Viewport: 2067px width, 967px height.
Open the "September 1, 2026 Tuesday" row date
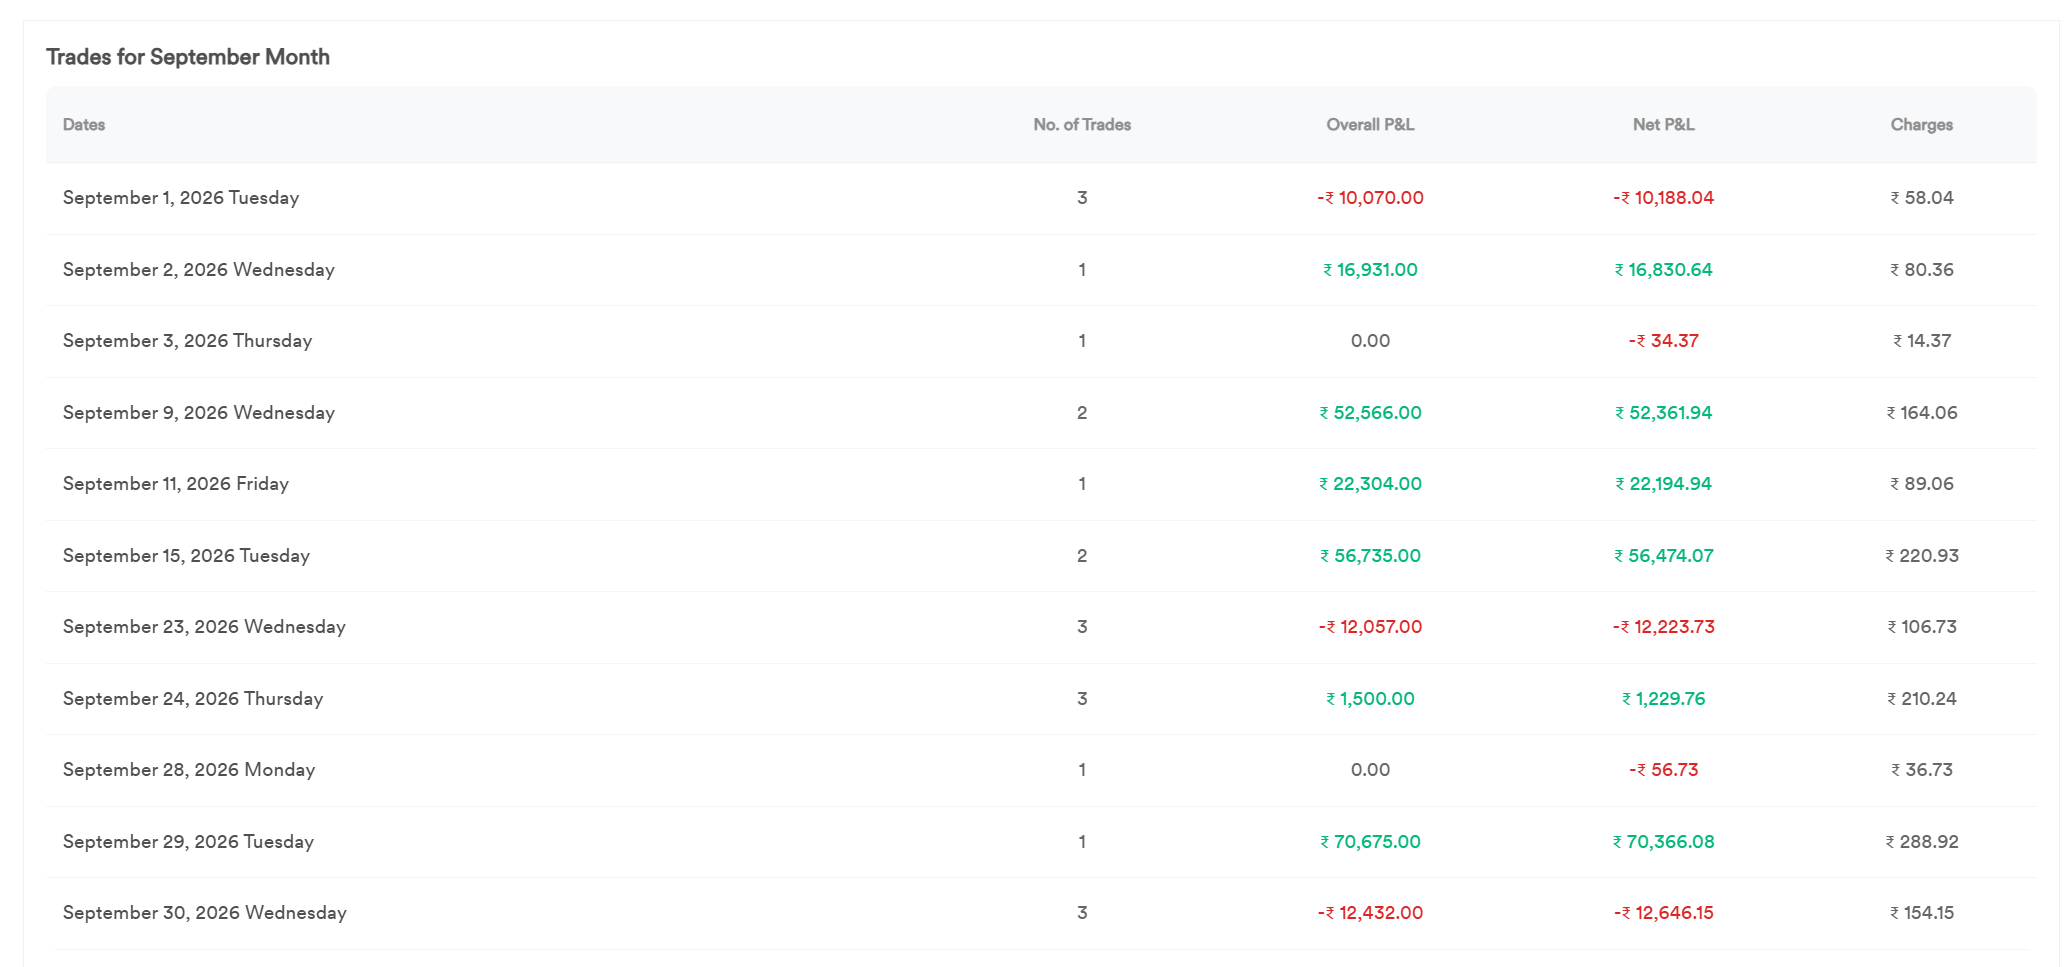[181, 198]
